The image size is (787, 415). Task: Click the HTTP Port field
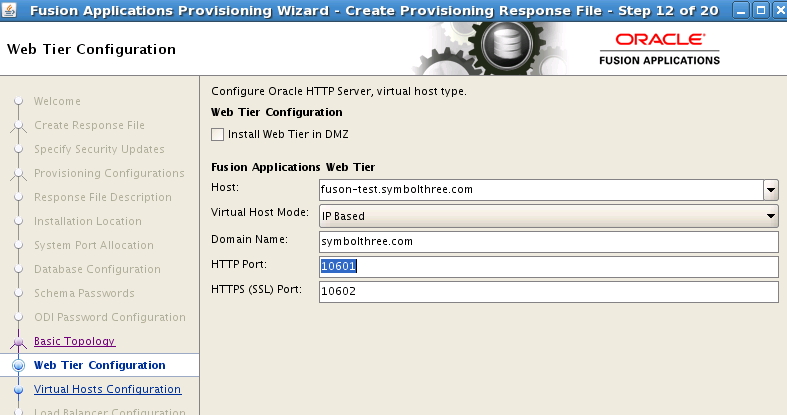tap(547, 267)
